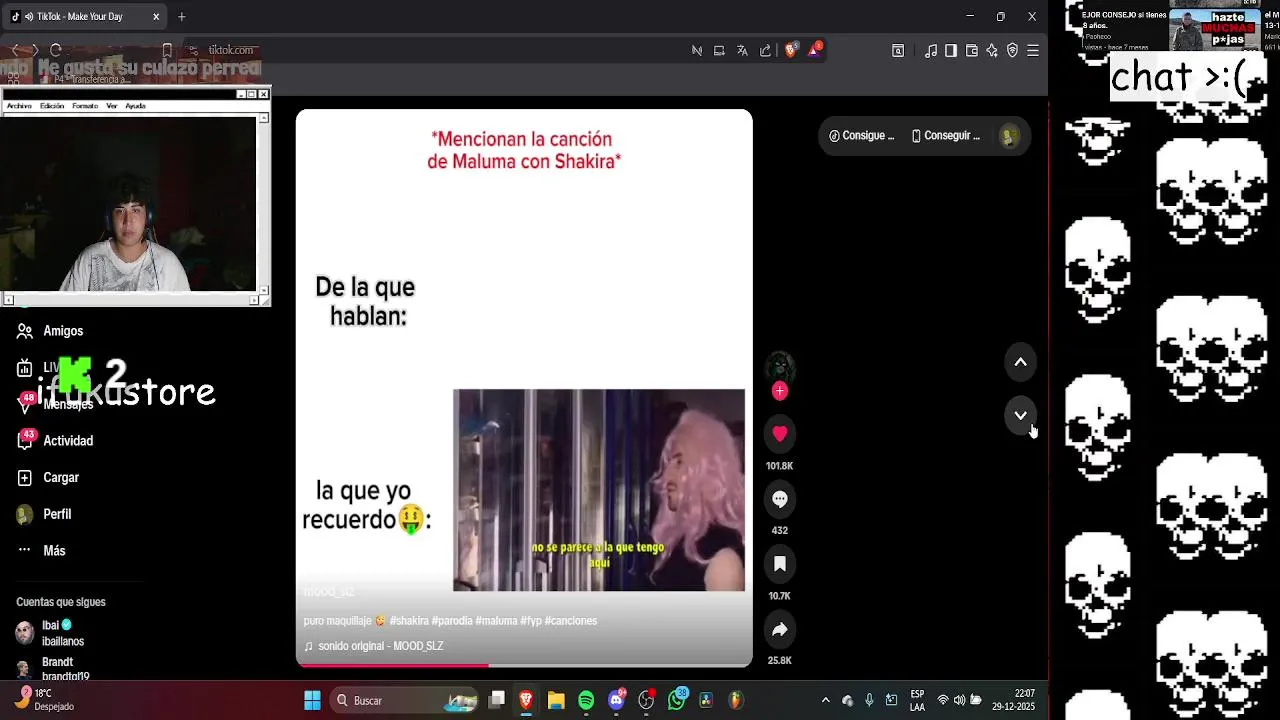
Task: Open the creator avatar beside the video
Action: pos(780,367)
